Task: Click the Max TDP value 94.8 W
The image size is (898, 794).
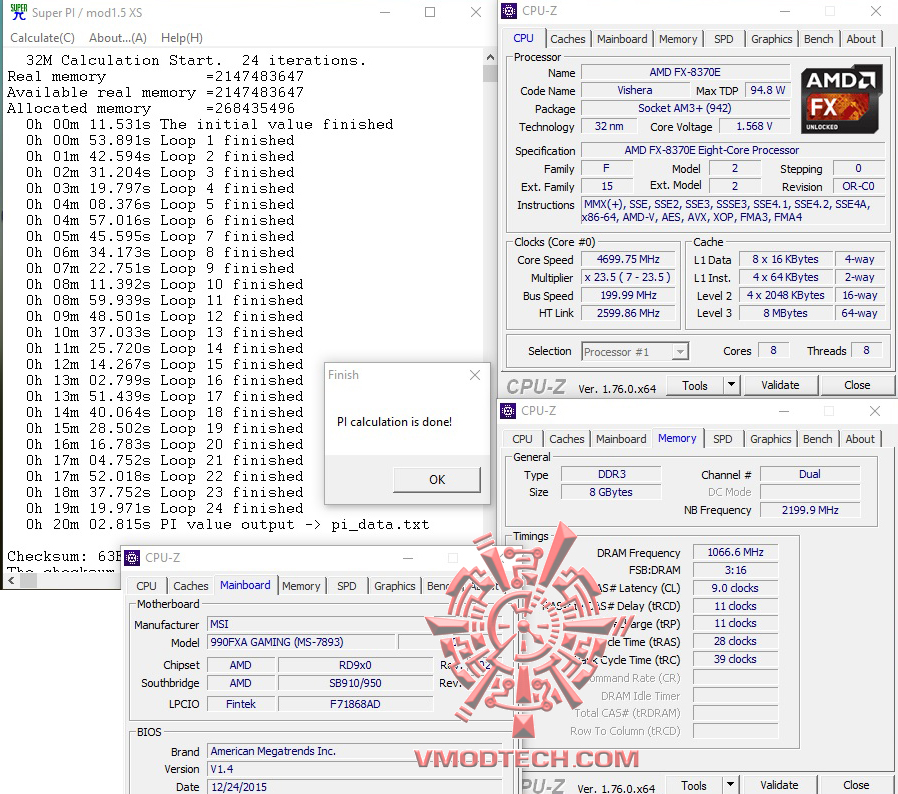Action: tap(767, 90)
